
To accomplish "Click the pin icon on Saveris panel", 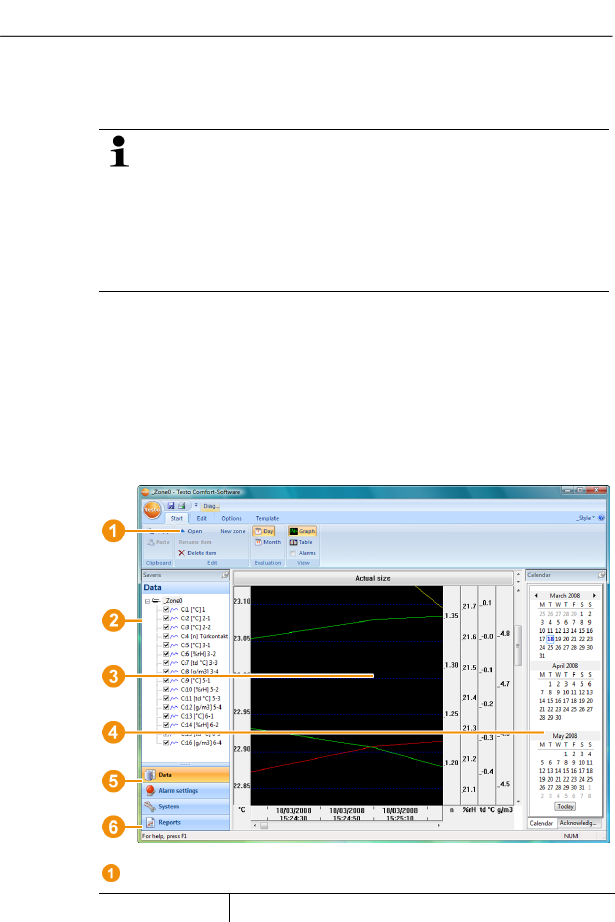I will point(225,575).
